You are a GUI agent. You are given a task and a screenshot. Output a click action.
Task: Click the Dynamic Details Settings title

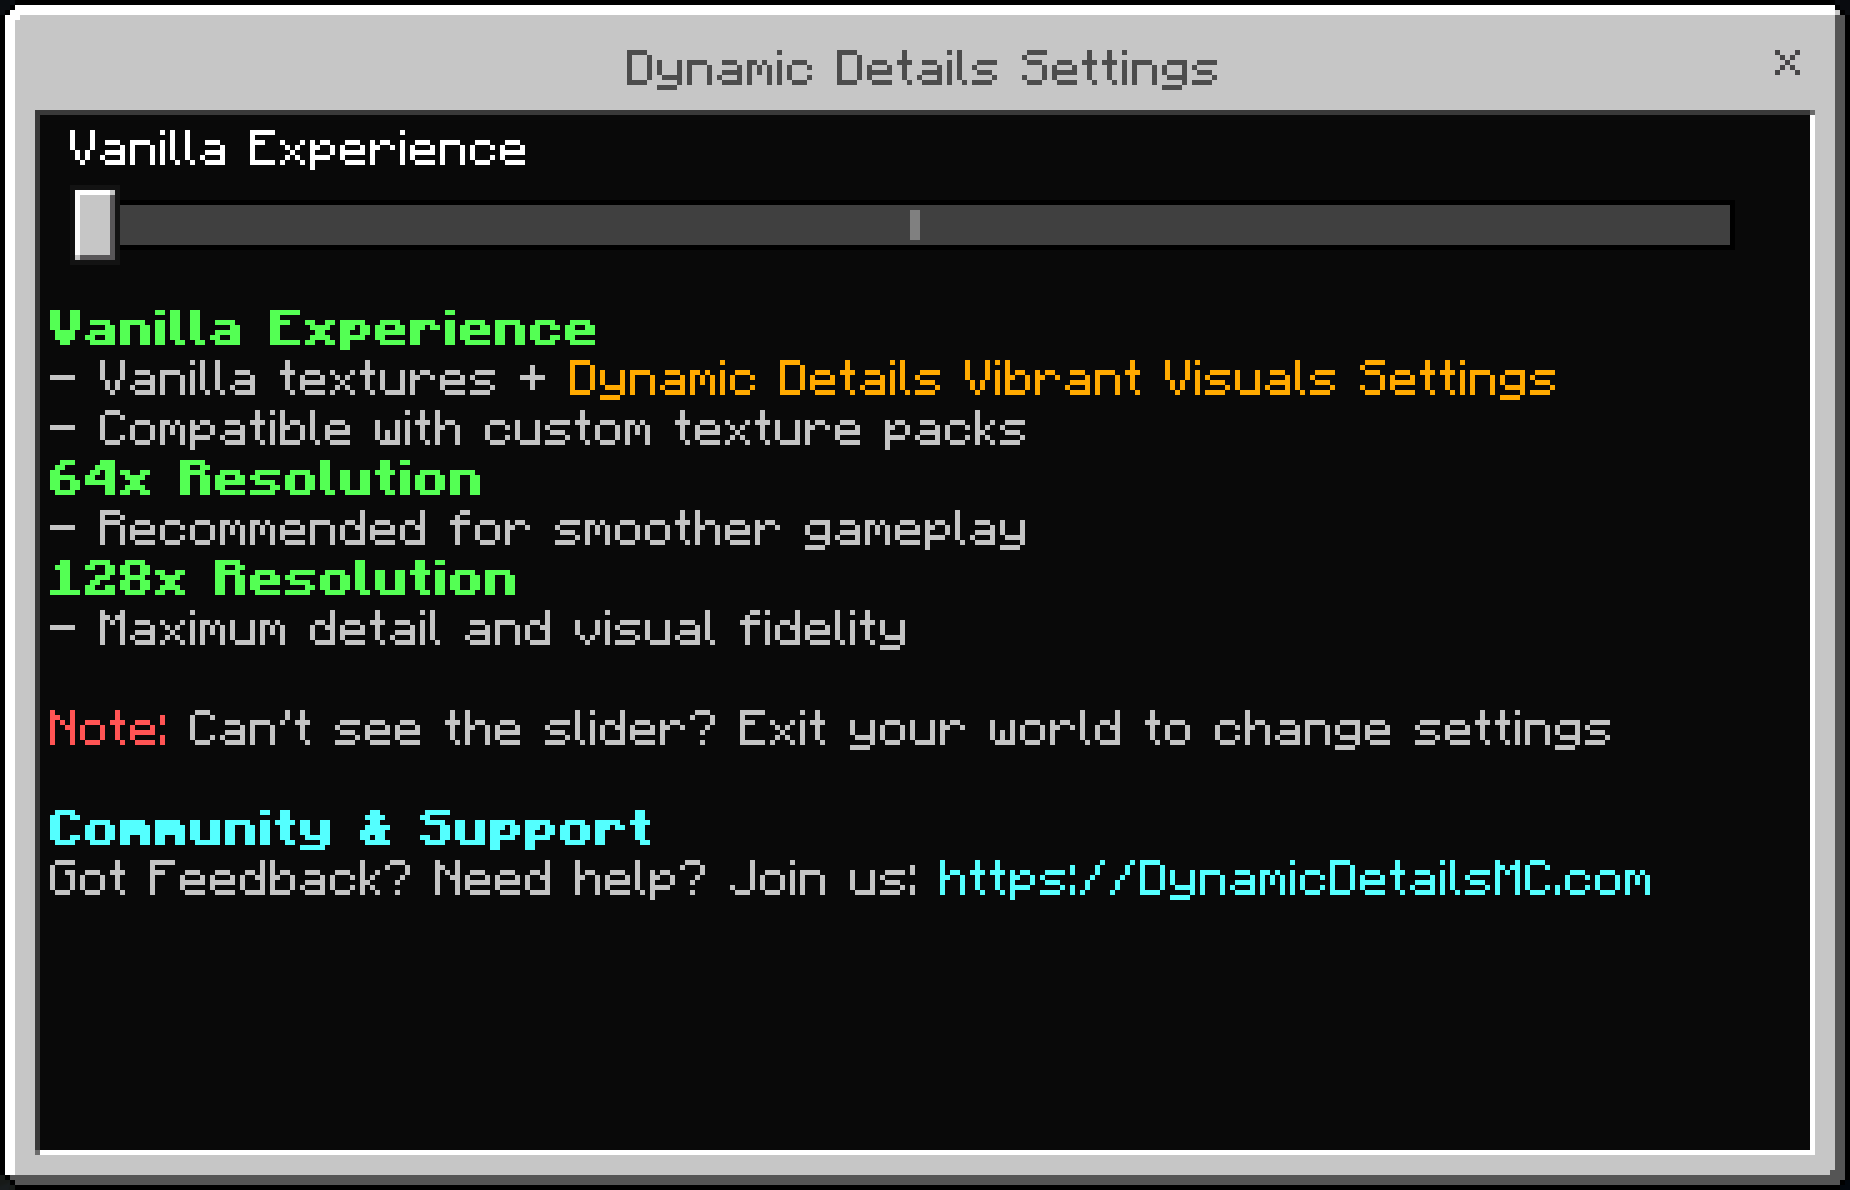pos(921,66)
